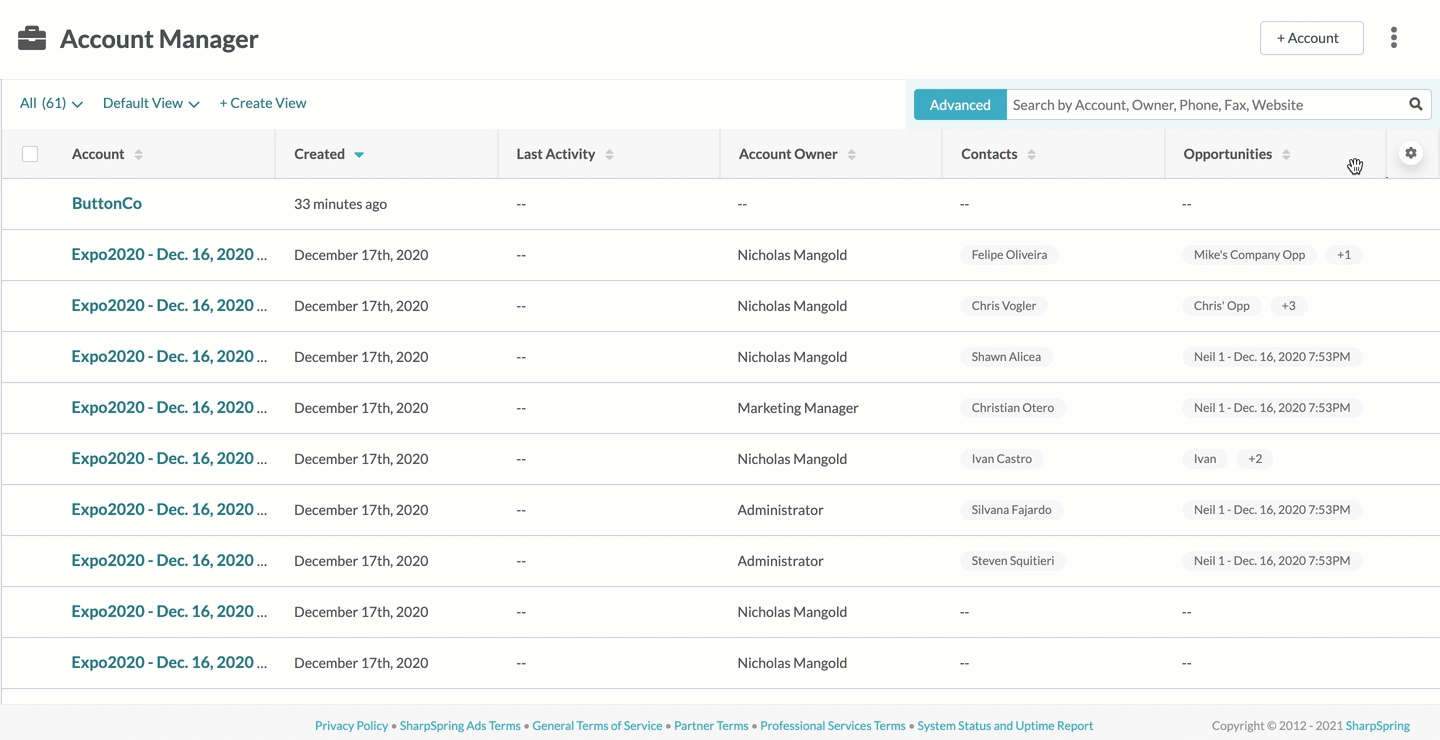
Task: Expand the +1 more opportunities chip
Action: (1344, 255)
